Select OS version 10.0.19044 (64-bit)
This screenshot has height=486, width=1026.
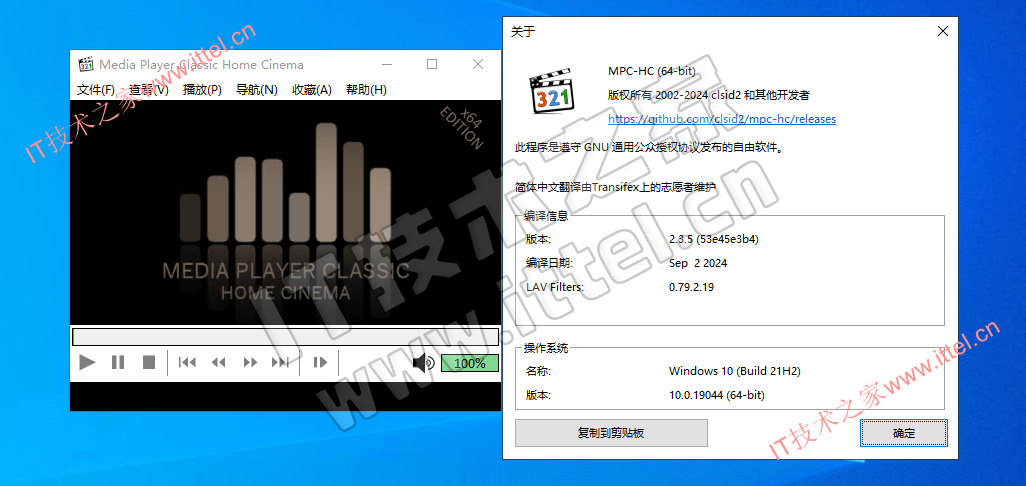[716, 395]
